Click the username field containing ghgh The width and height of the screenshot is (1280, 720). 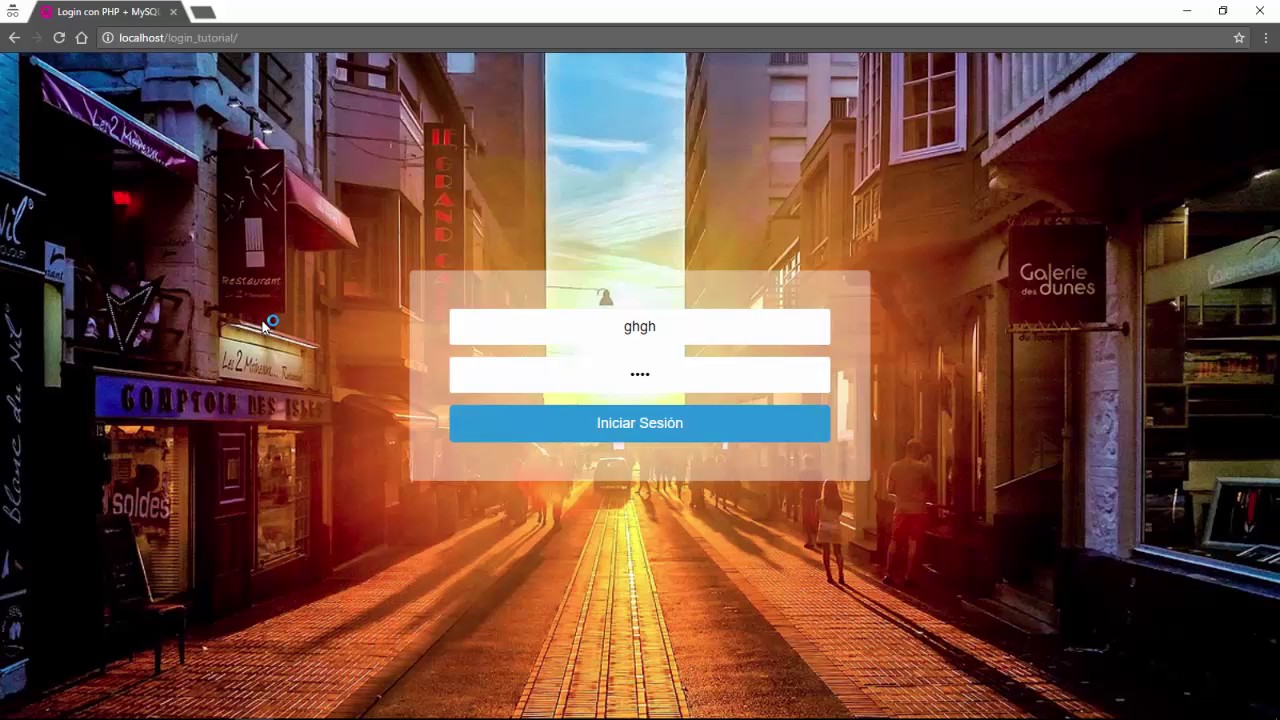pos(640,327)
